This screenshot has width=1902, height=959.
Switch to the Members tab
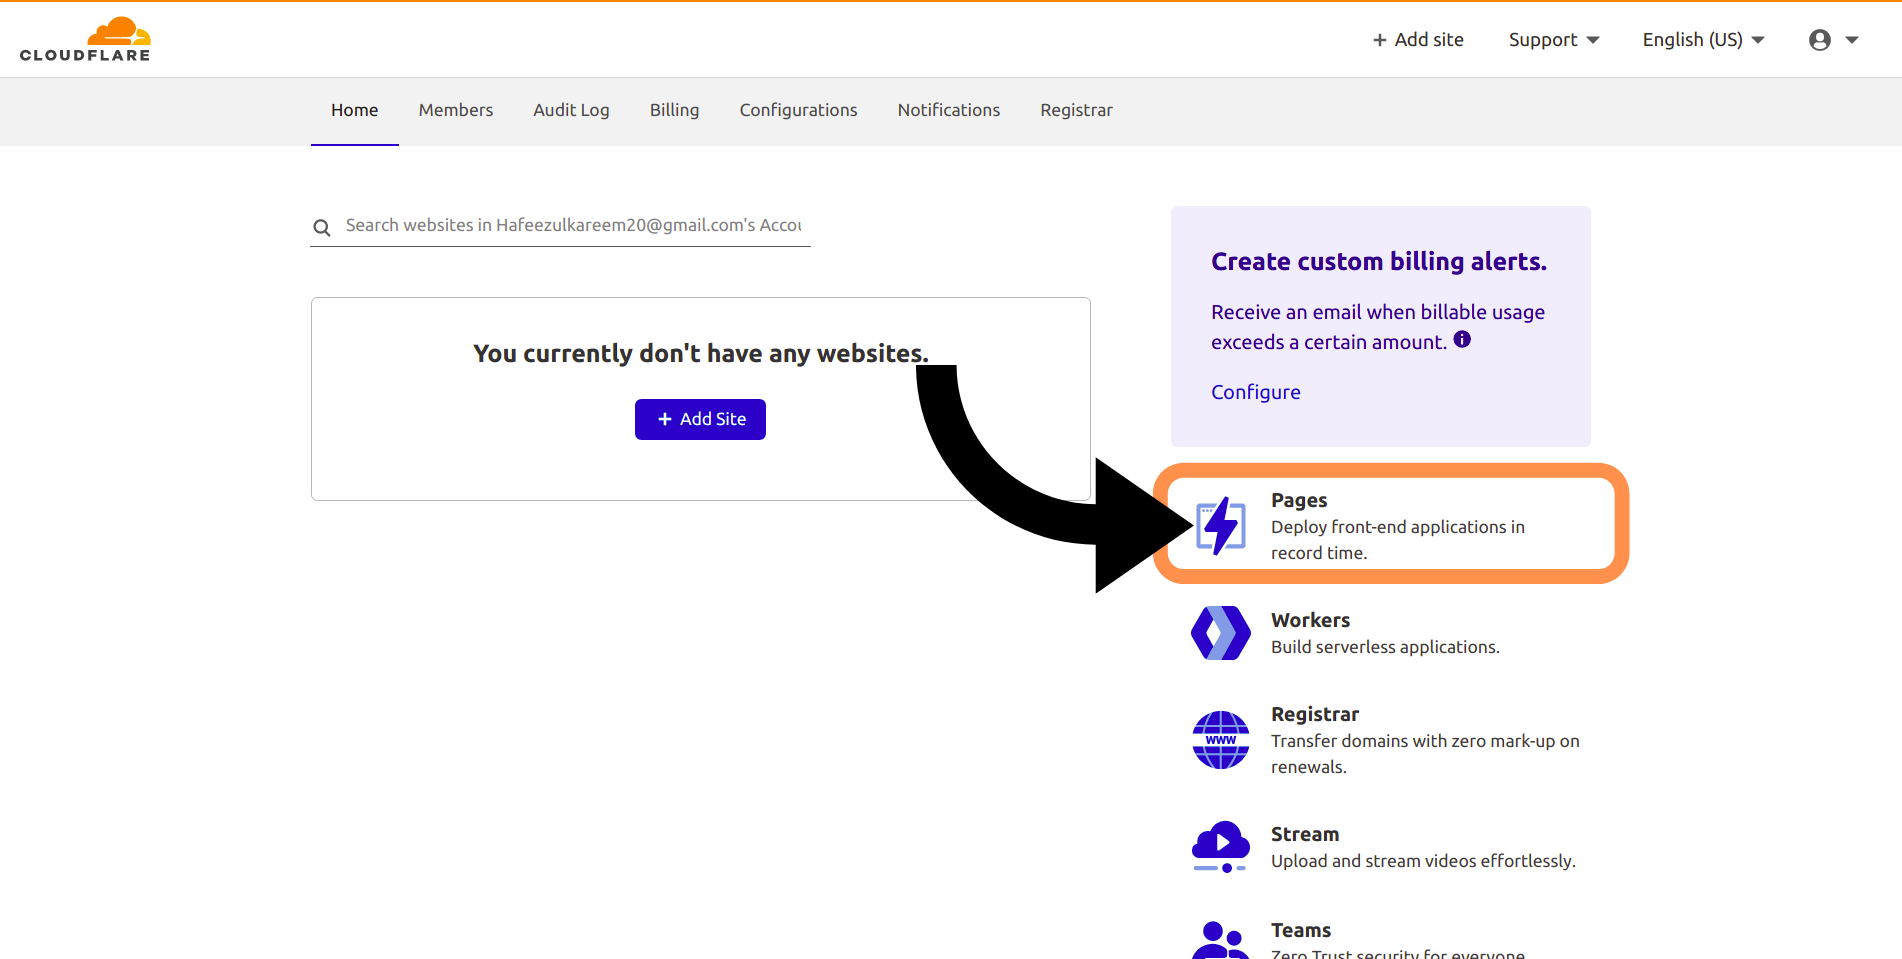tap(455, 110)
